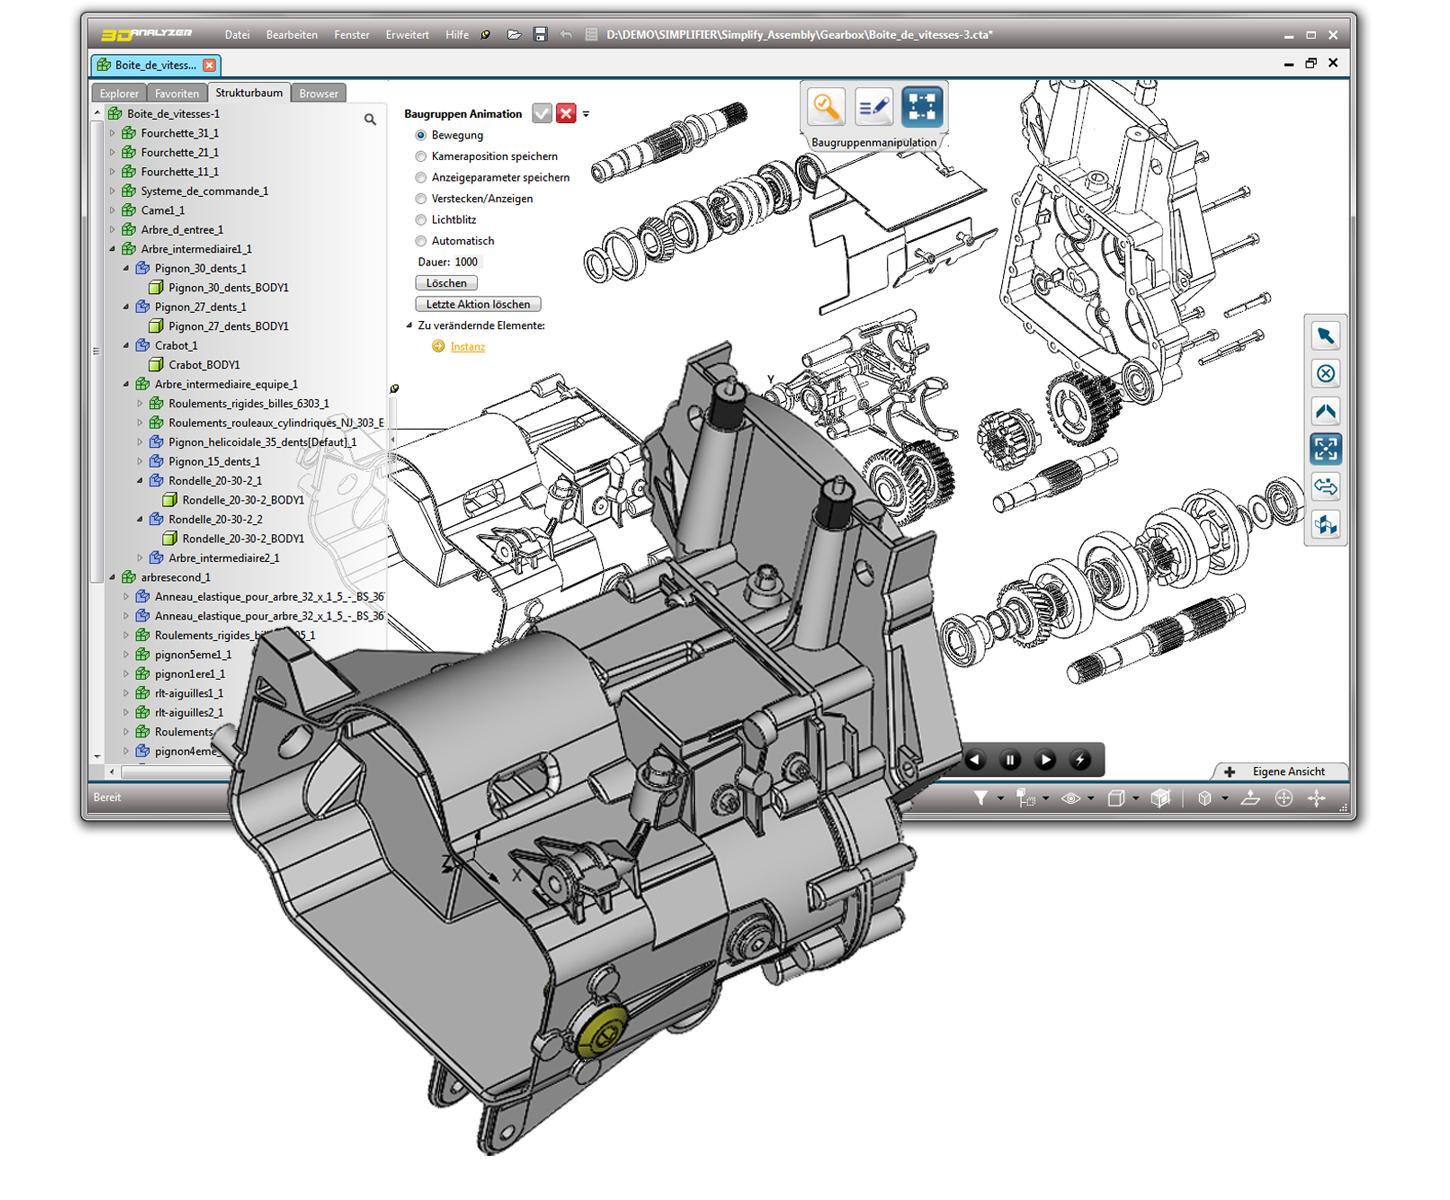This screenshot has height=1200, width=1450.
Task: Expand the Fourchette_31_1 tree node
Action: click(x=112, y=133)
